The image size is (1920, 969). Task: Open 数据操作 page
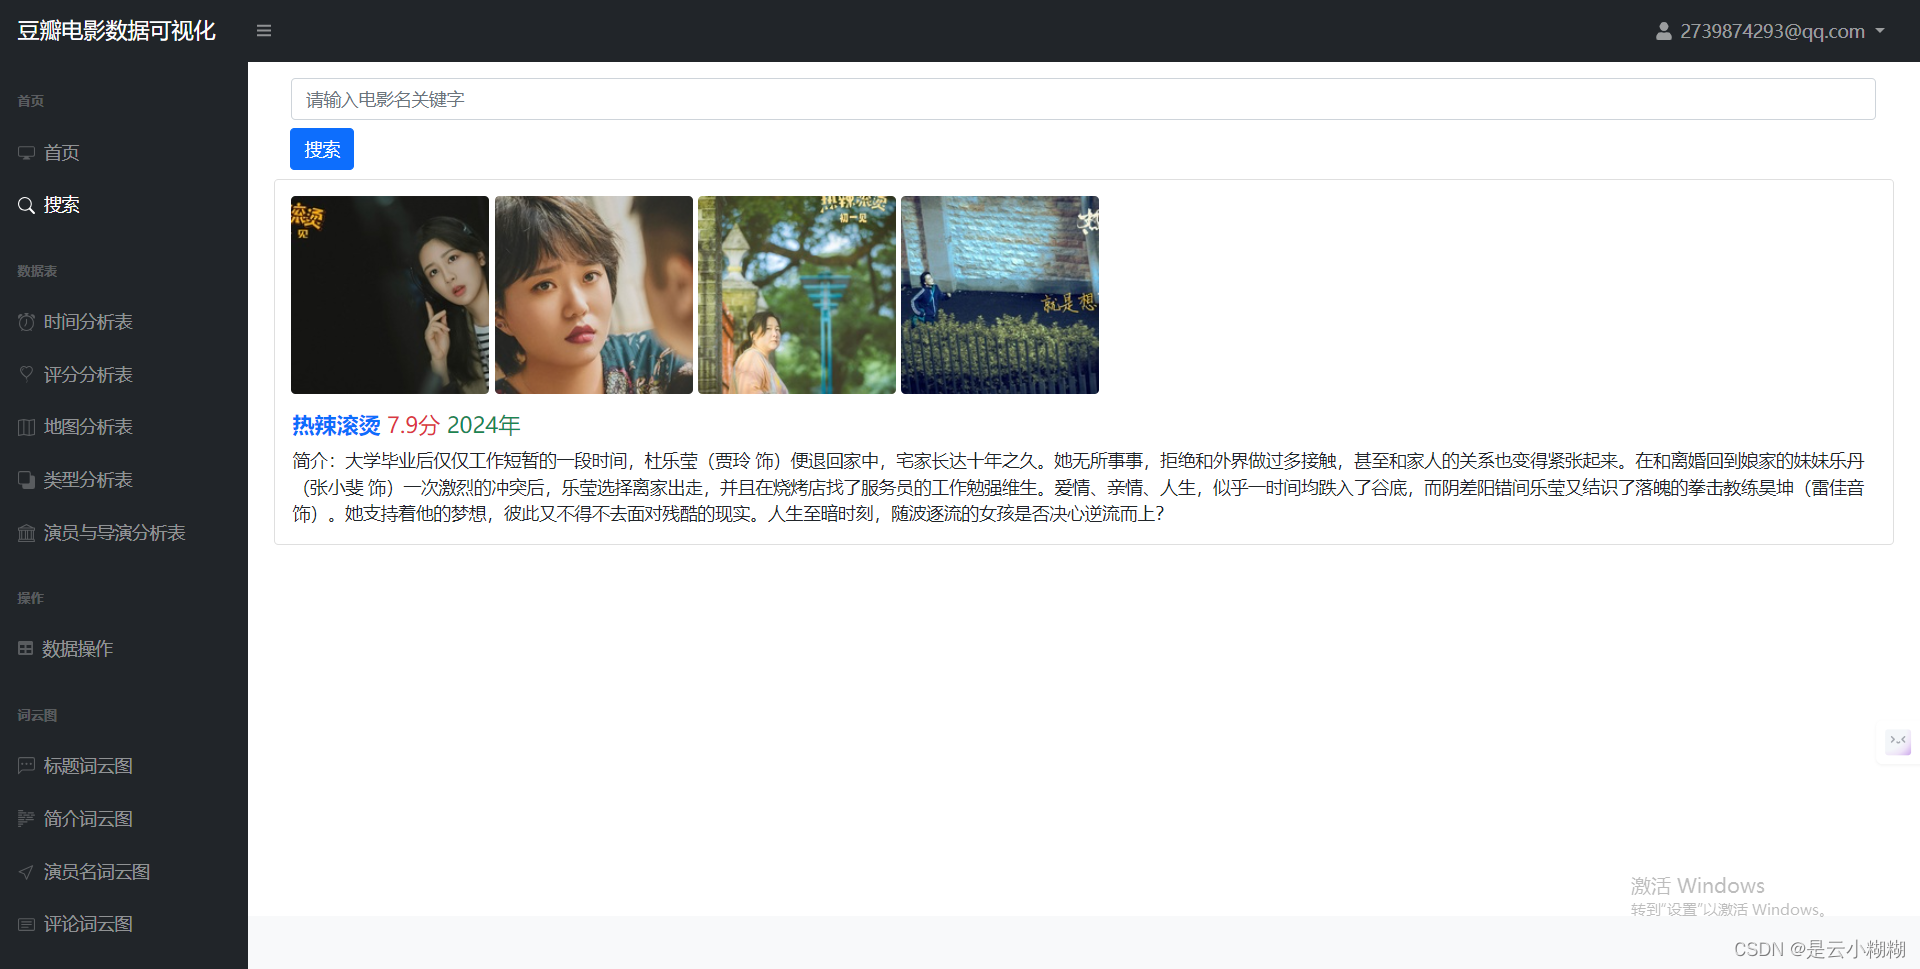click(77, 649)
